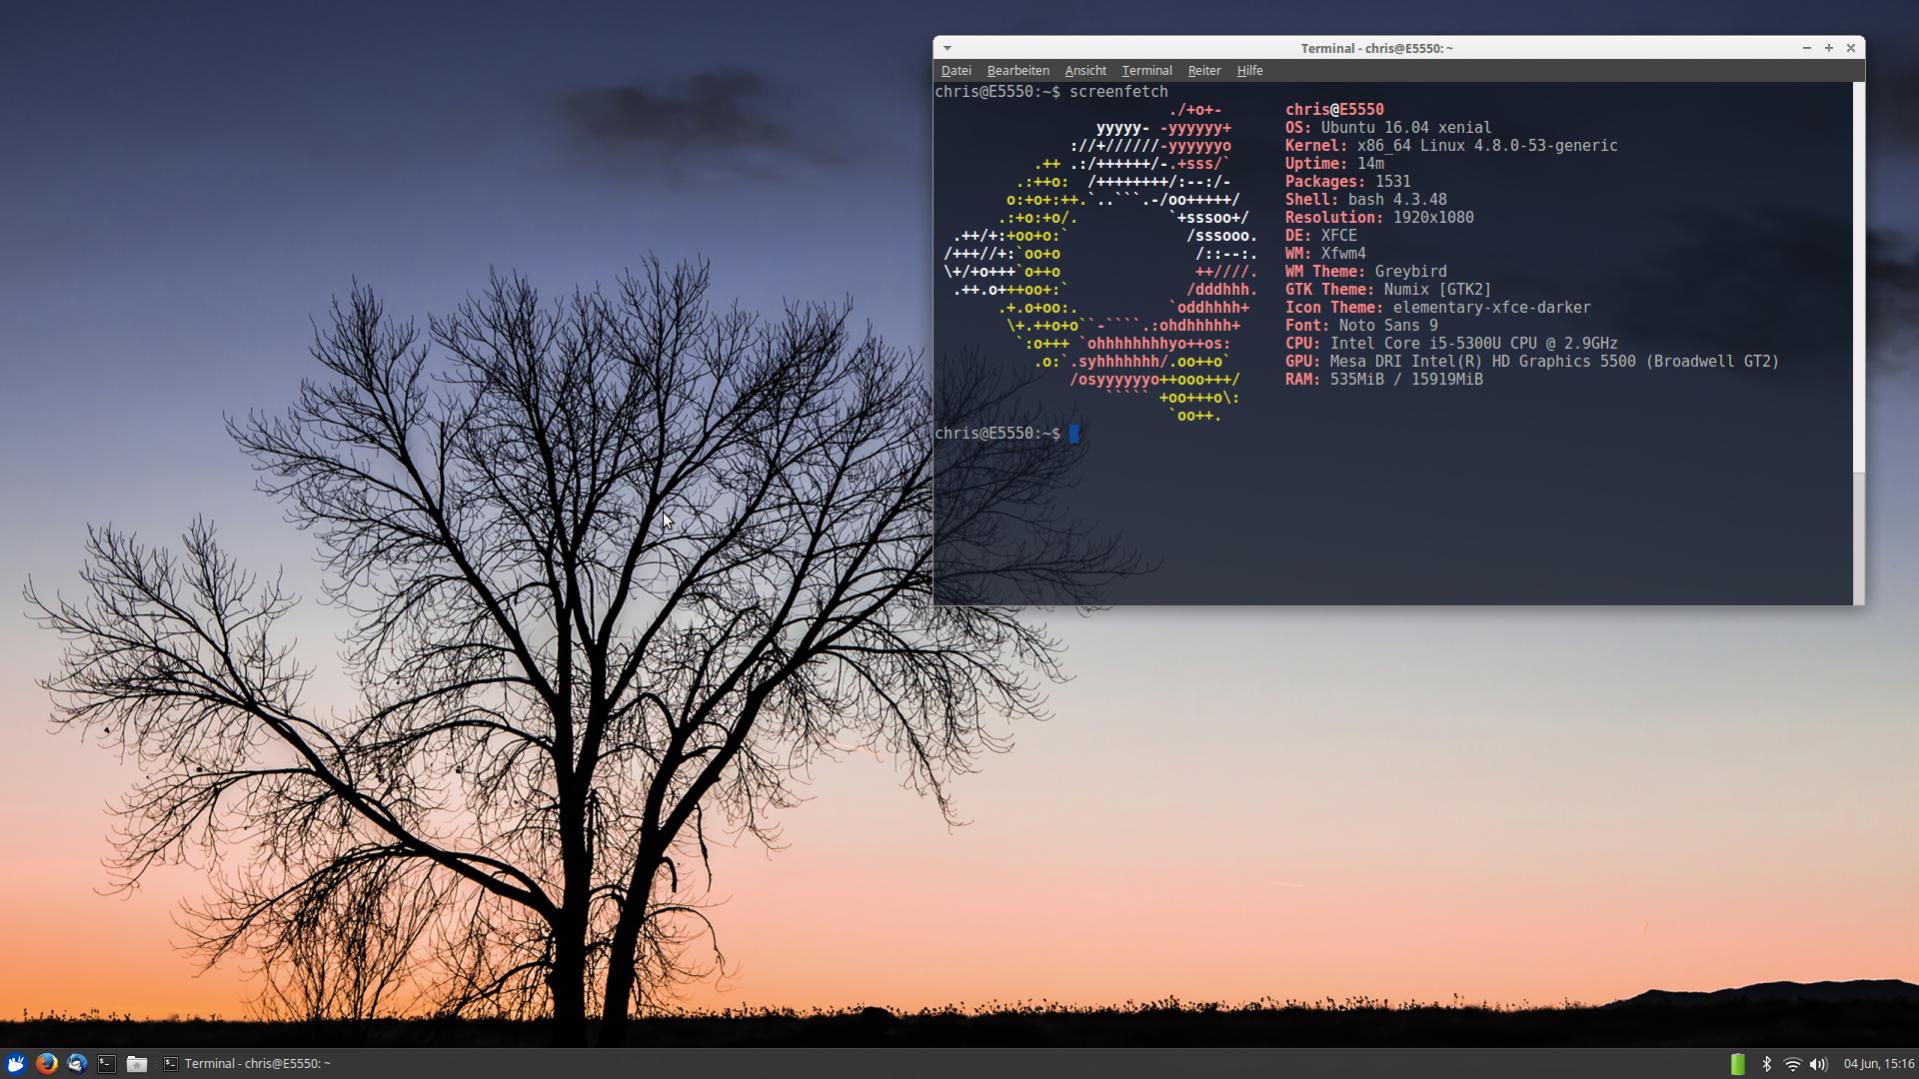The image size is (1919, 1079).
Task: Click the 'RAM: 535MiB / 15919MiB' line
Action: click(x=1384, y=380)
